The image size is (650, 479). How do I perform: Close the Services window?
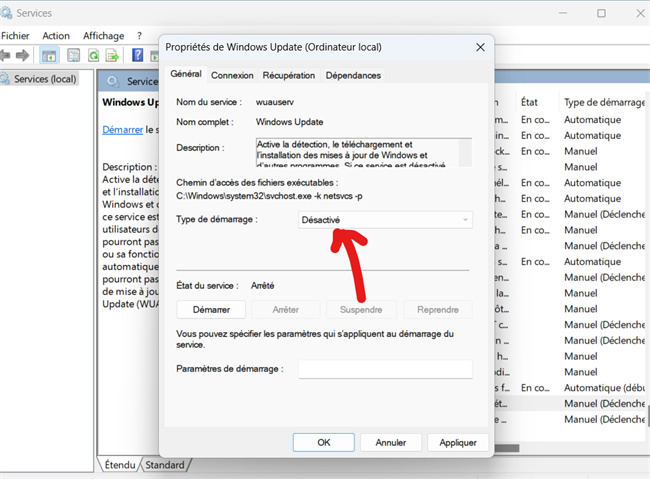[640, 13]
